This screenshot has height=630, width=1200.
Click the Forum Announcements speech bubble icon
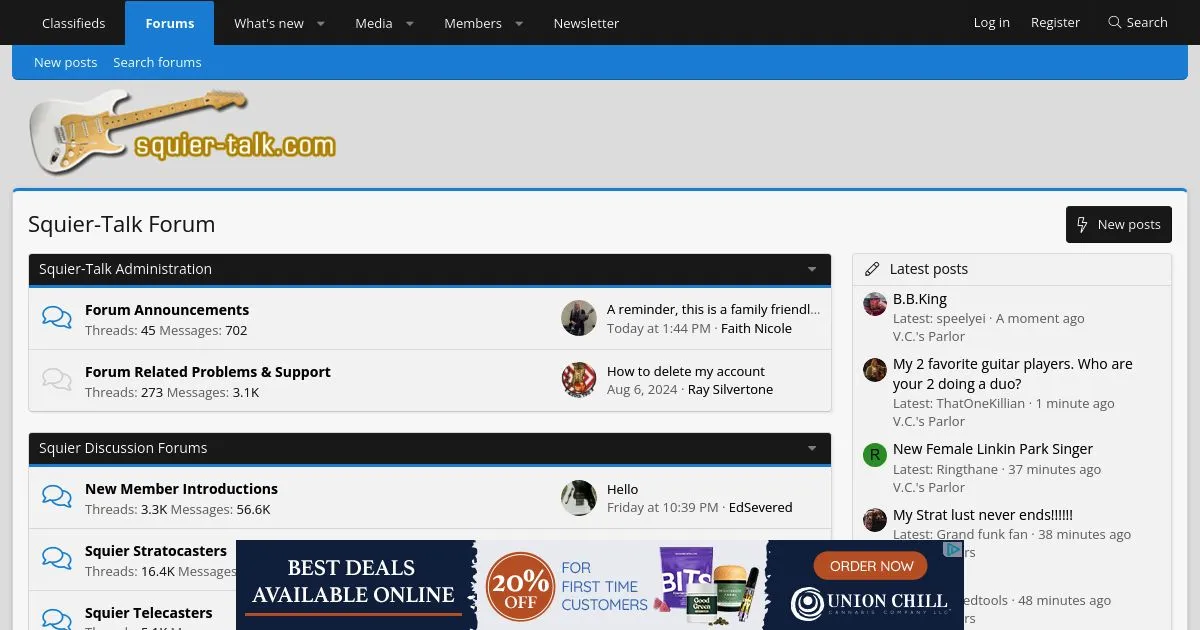tap(57, 319)
